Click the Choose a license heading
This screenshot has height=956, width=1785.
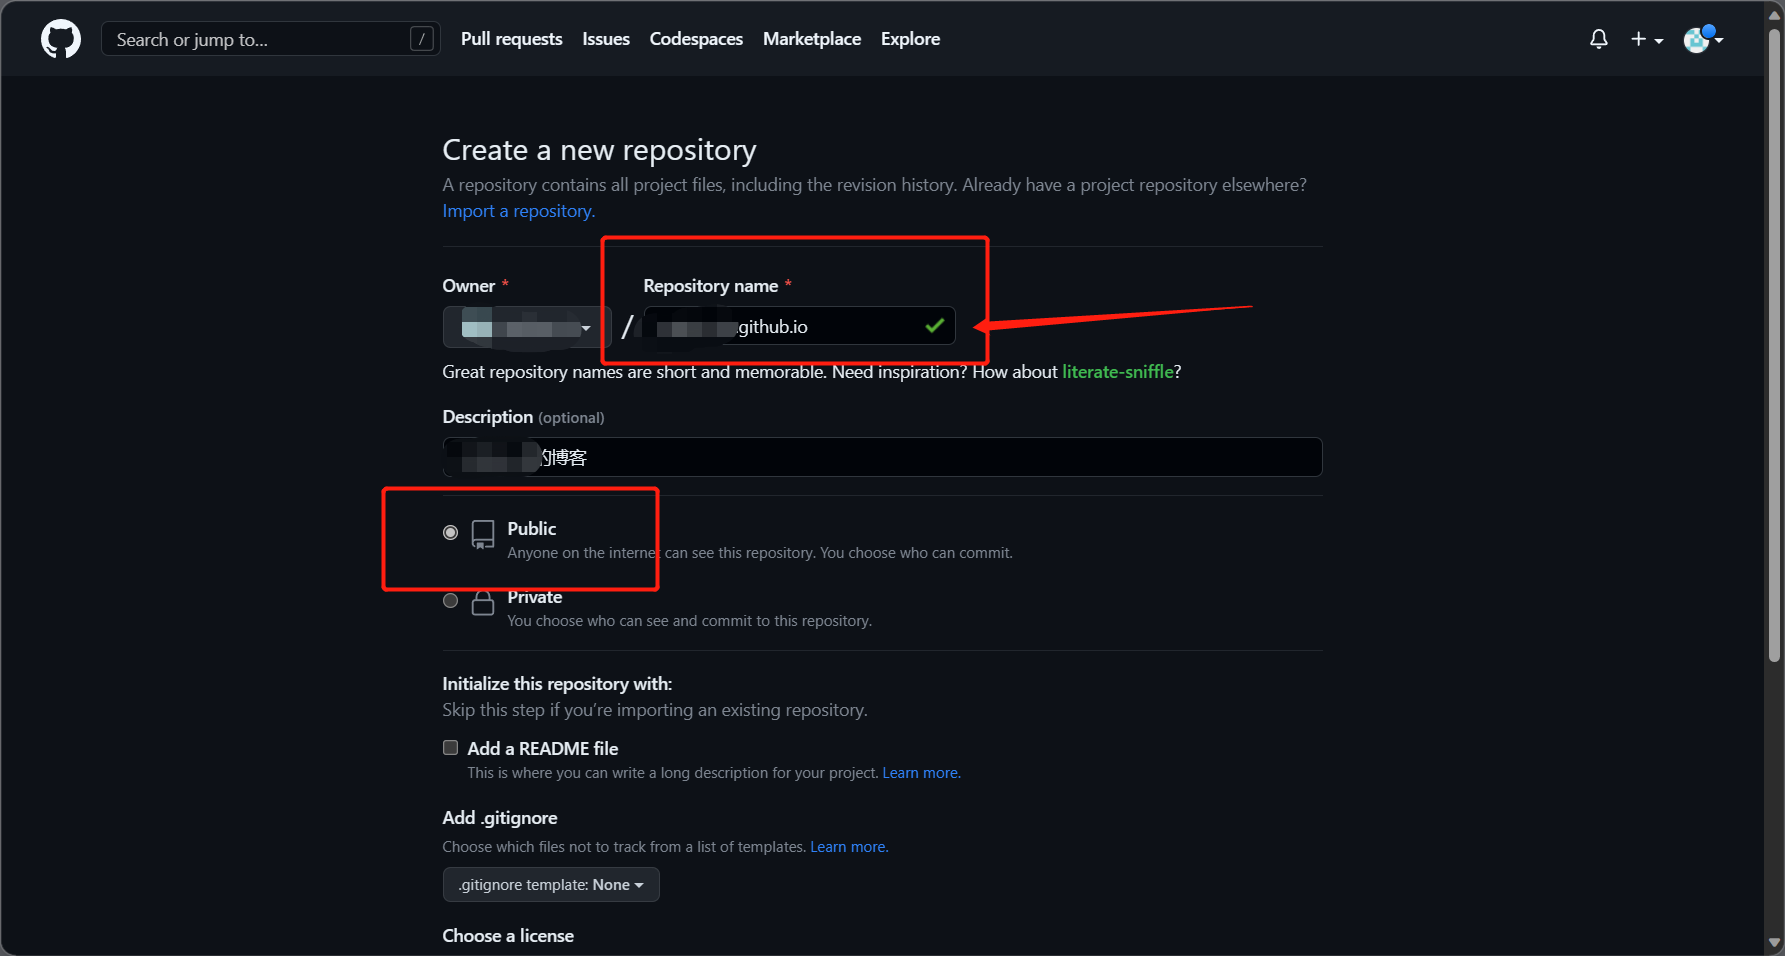pyautogui.click(x=508, y=936)
